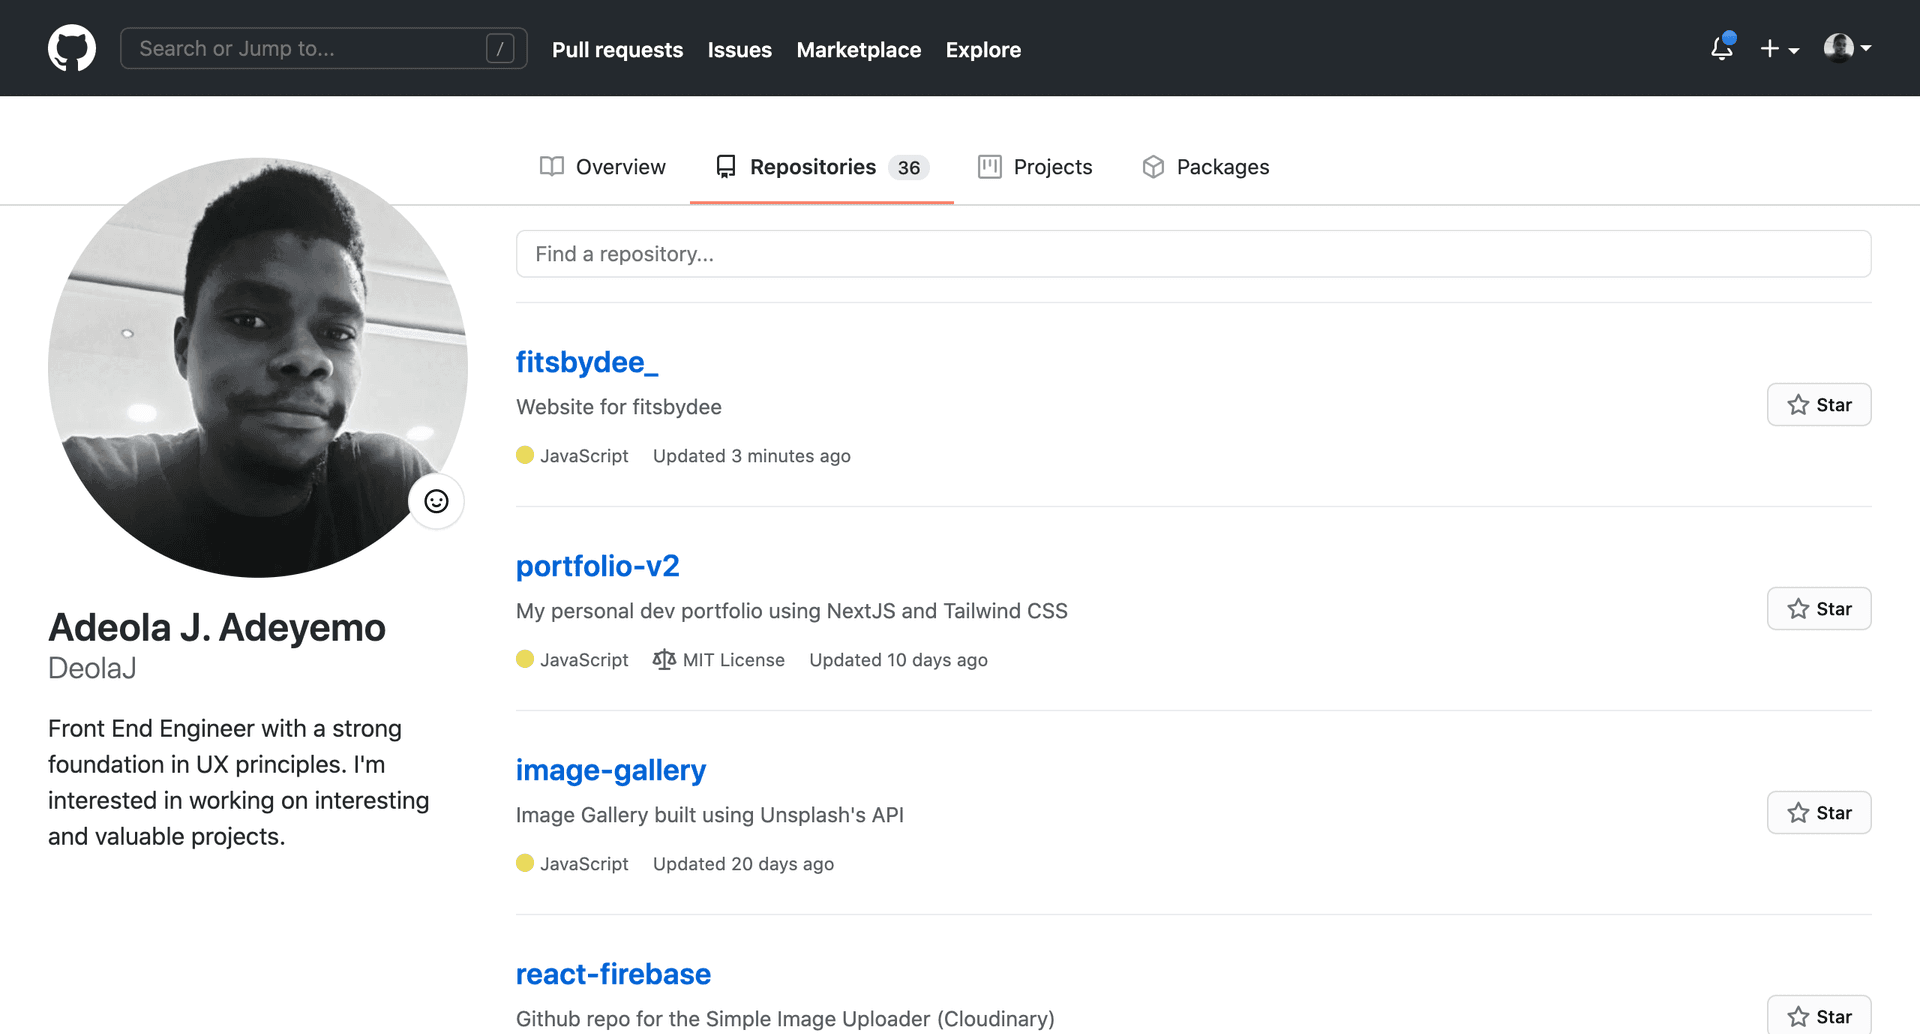Screen dimensions: 1920x1034
Task: Focus the Find a repository field
Action: click(x=1193, y=254)
